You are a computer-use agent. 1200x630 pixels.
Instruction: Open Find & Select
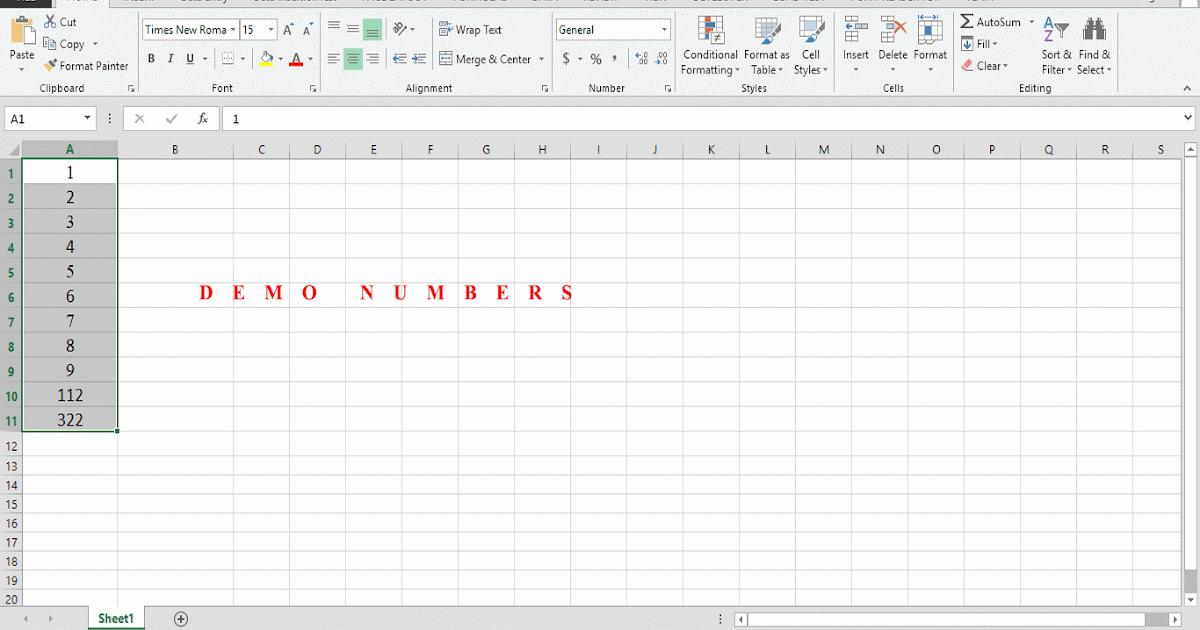(1095, 45)
